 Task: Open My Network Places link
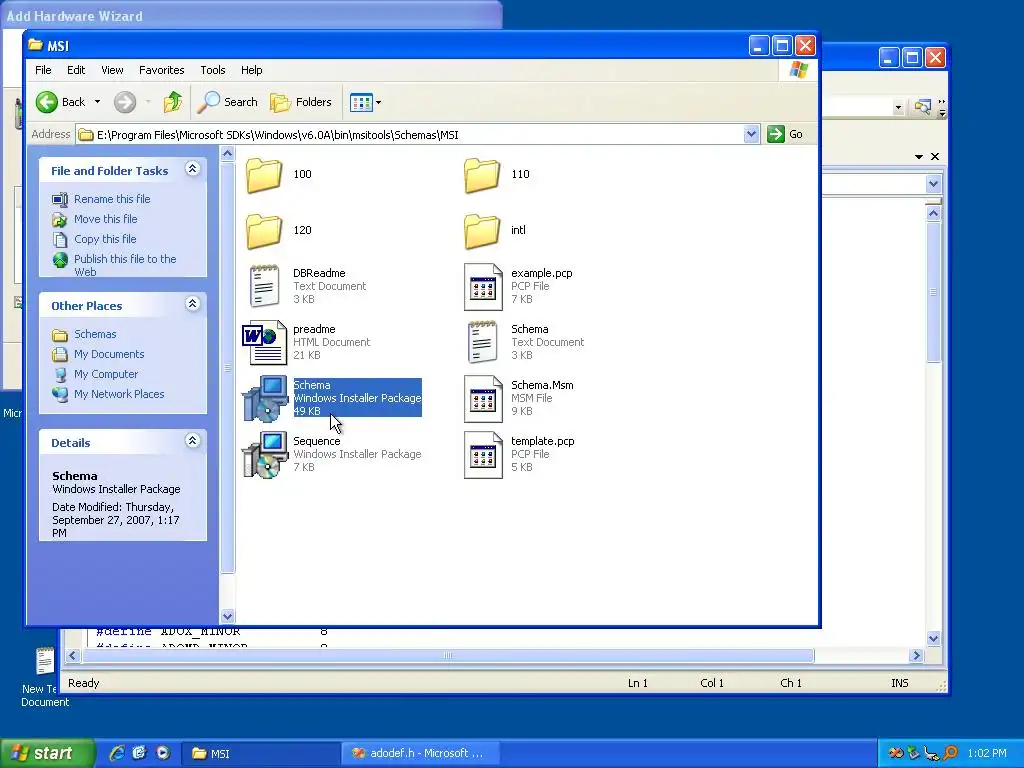coord(119,394)
